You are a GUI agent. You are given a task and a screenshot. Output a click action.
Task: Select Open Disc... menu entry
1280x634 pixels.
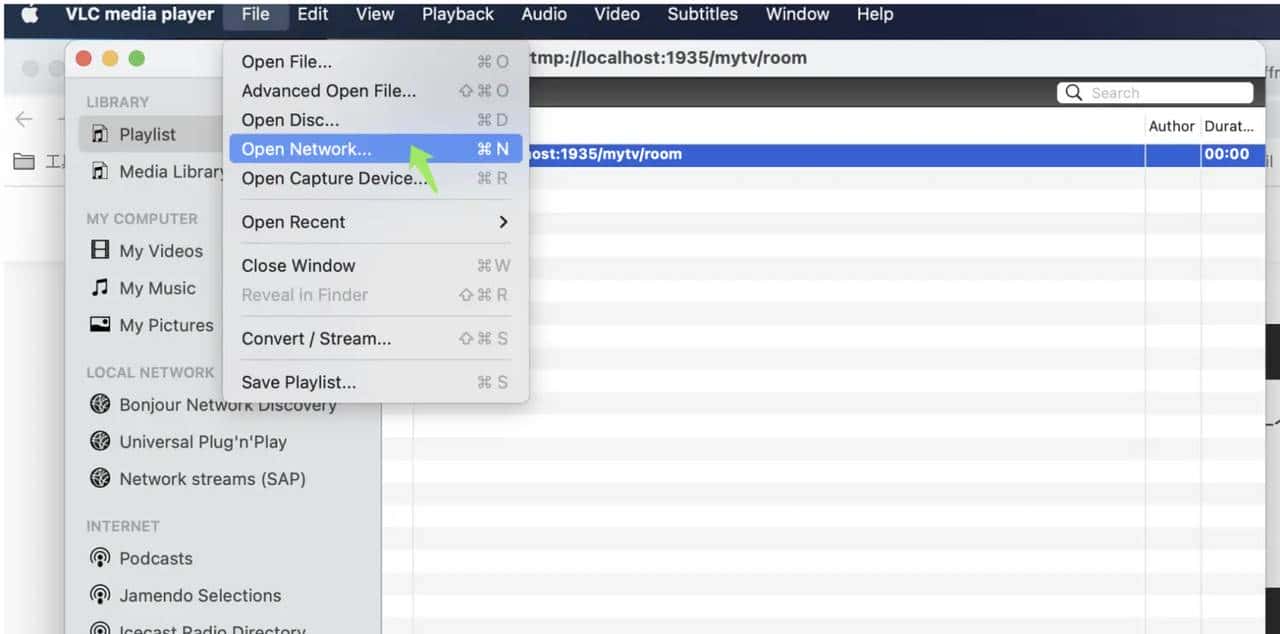click(375, 120)
